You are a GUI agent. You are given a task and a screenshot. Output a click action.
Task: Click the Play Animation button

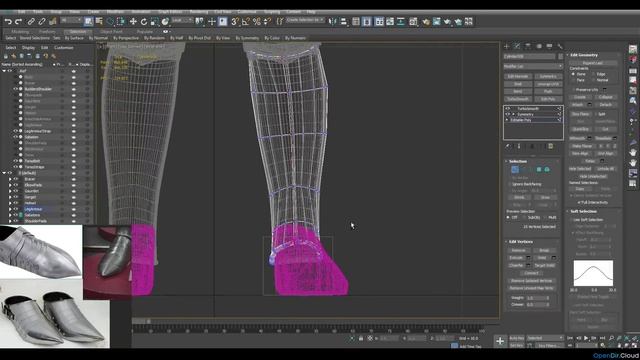click(x=586, y=338)
